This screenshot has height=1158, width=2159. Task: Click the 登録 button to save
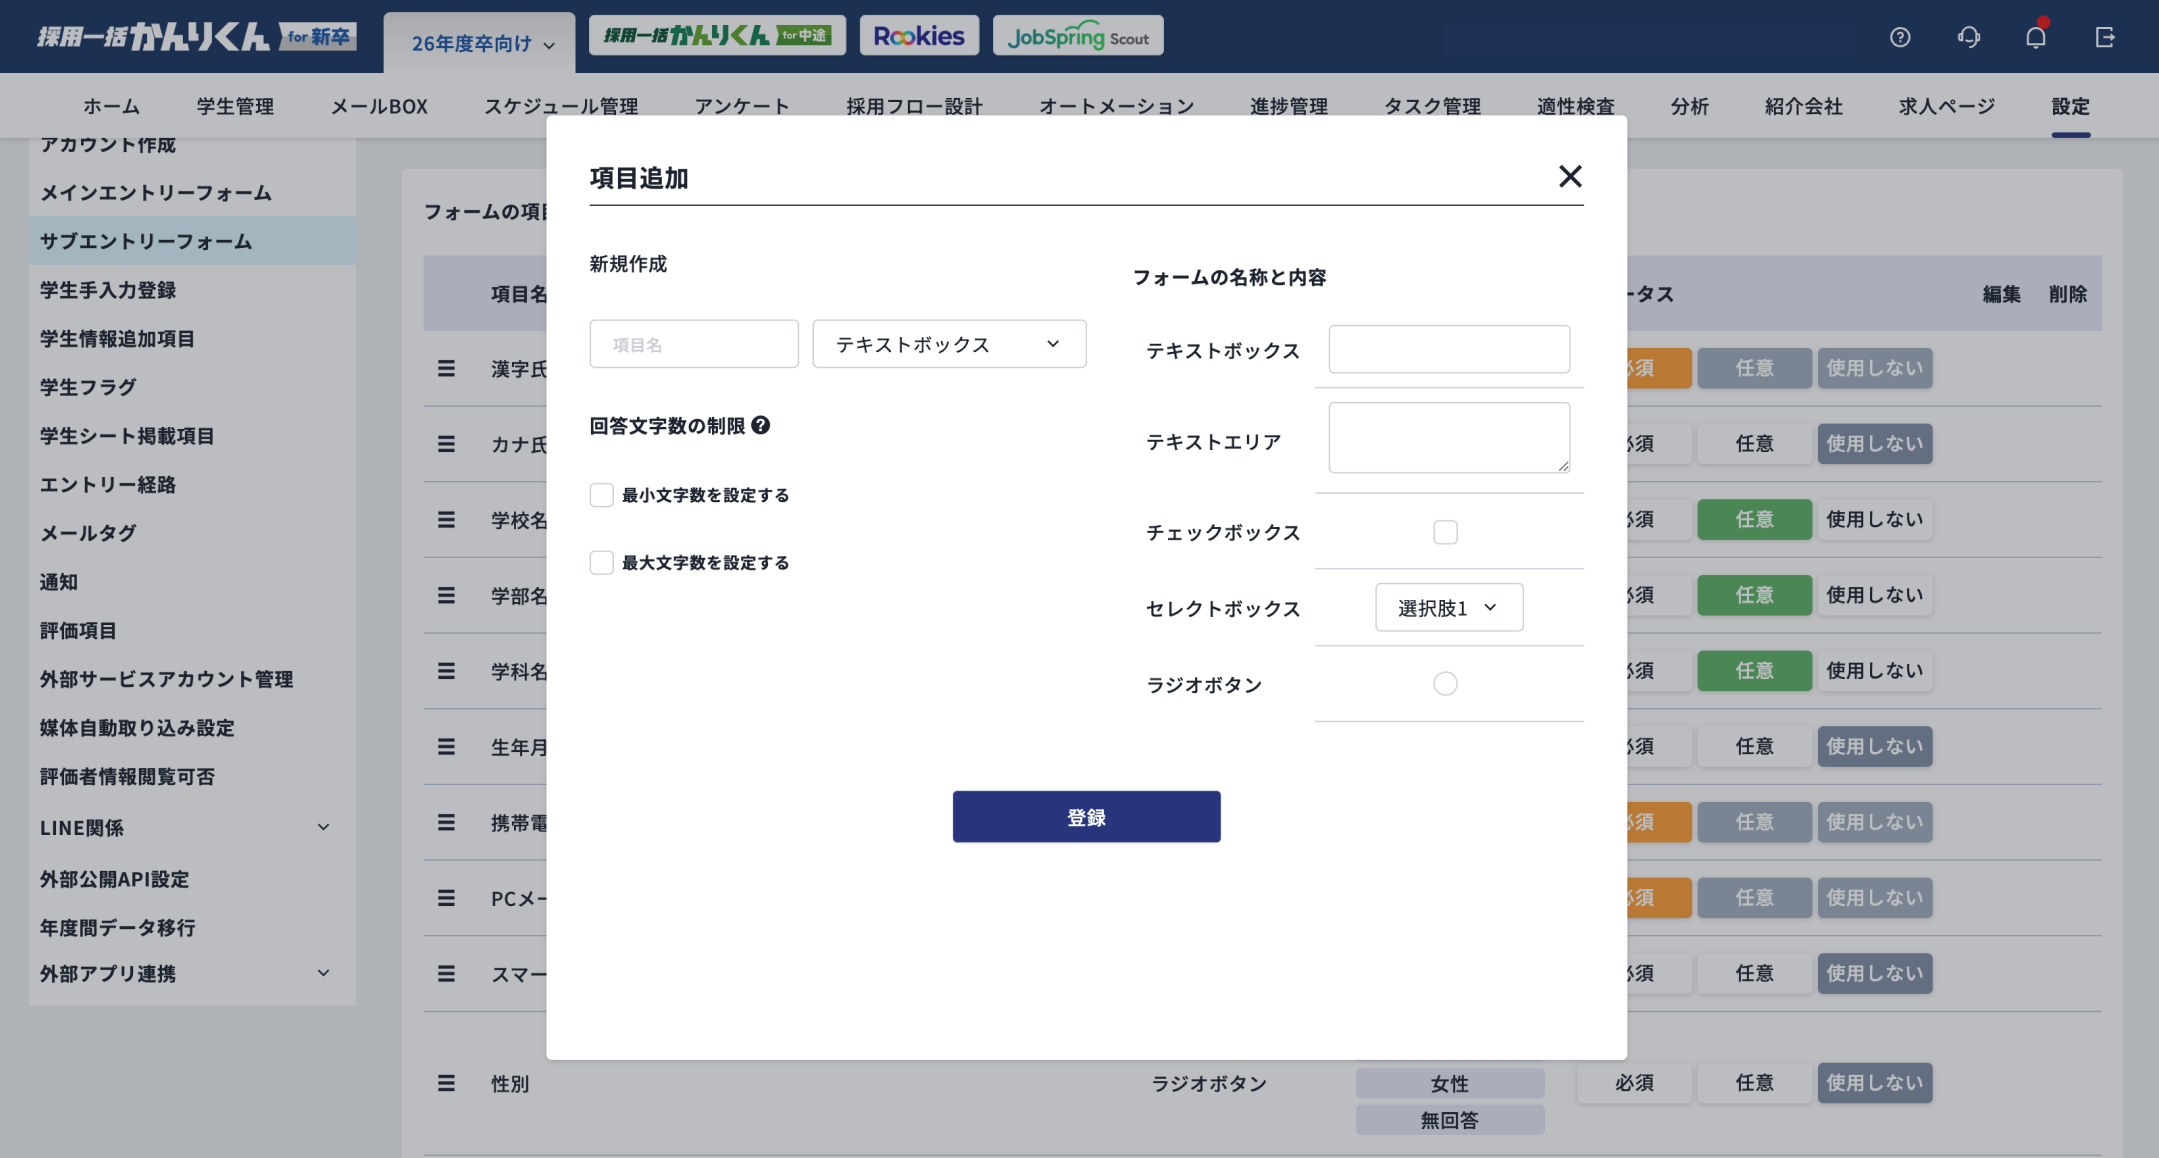1086,816
